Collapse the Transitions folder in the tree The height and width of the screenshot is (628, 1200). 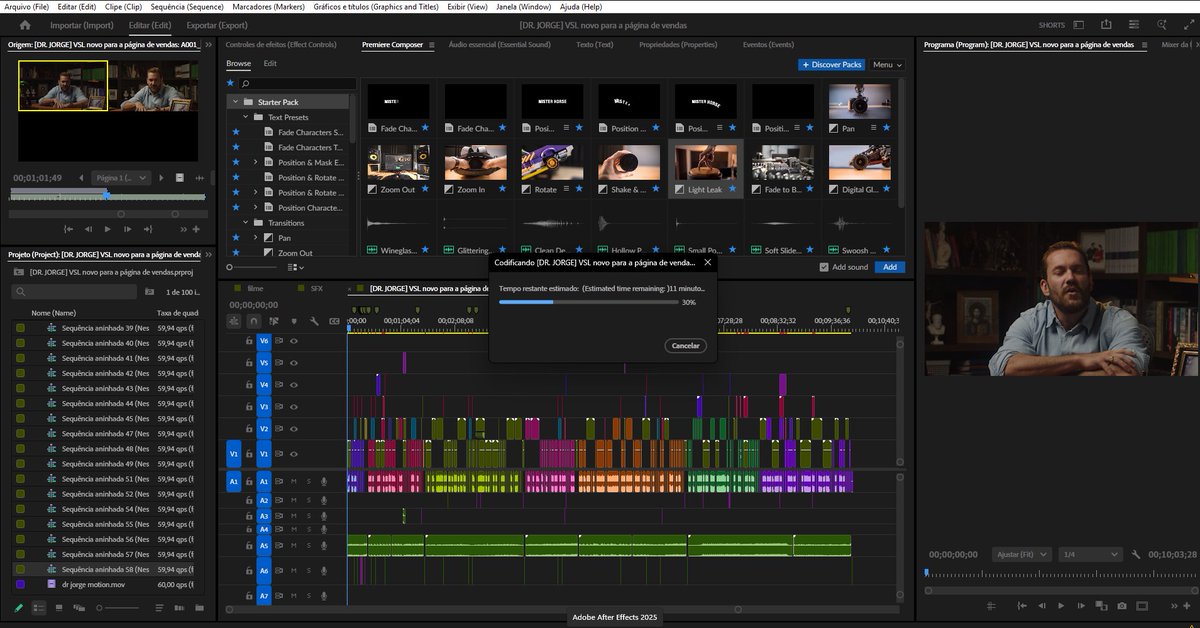246,223
